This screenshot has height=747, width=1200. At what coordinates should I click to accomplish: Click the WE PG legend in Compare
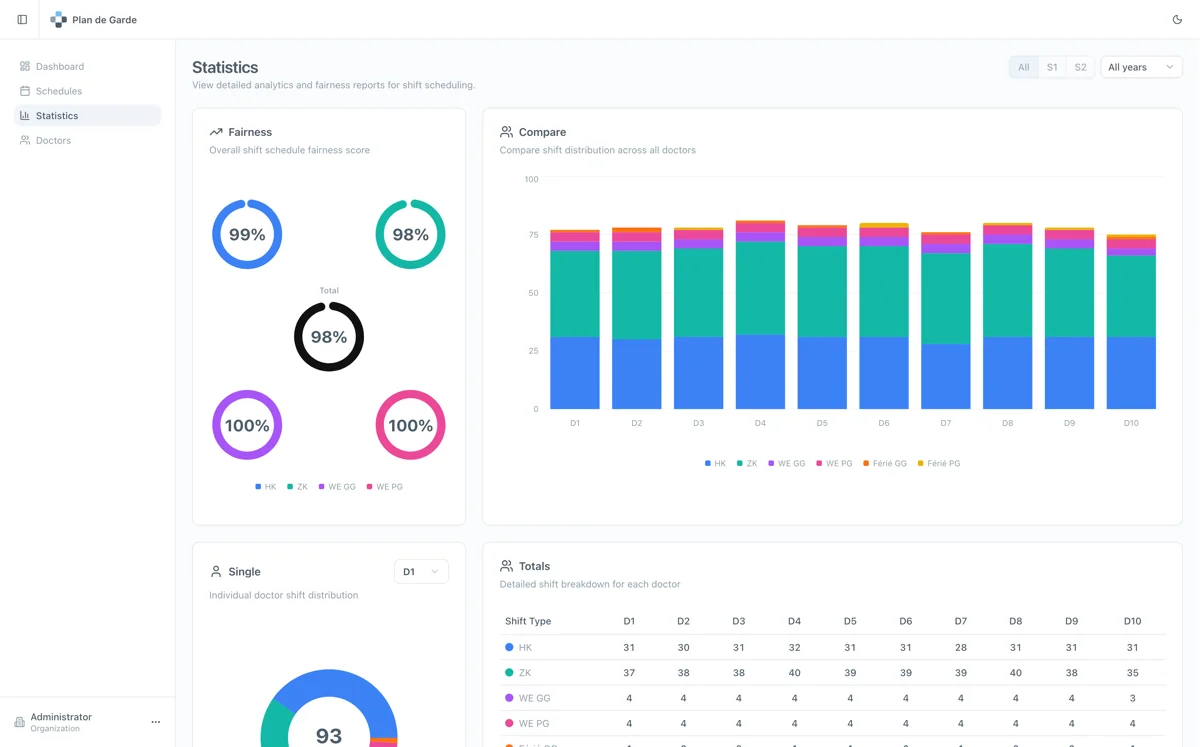tap(834, 463)
